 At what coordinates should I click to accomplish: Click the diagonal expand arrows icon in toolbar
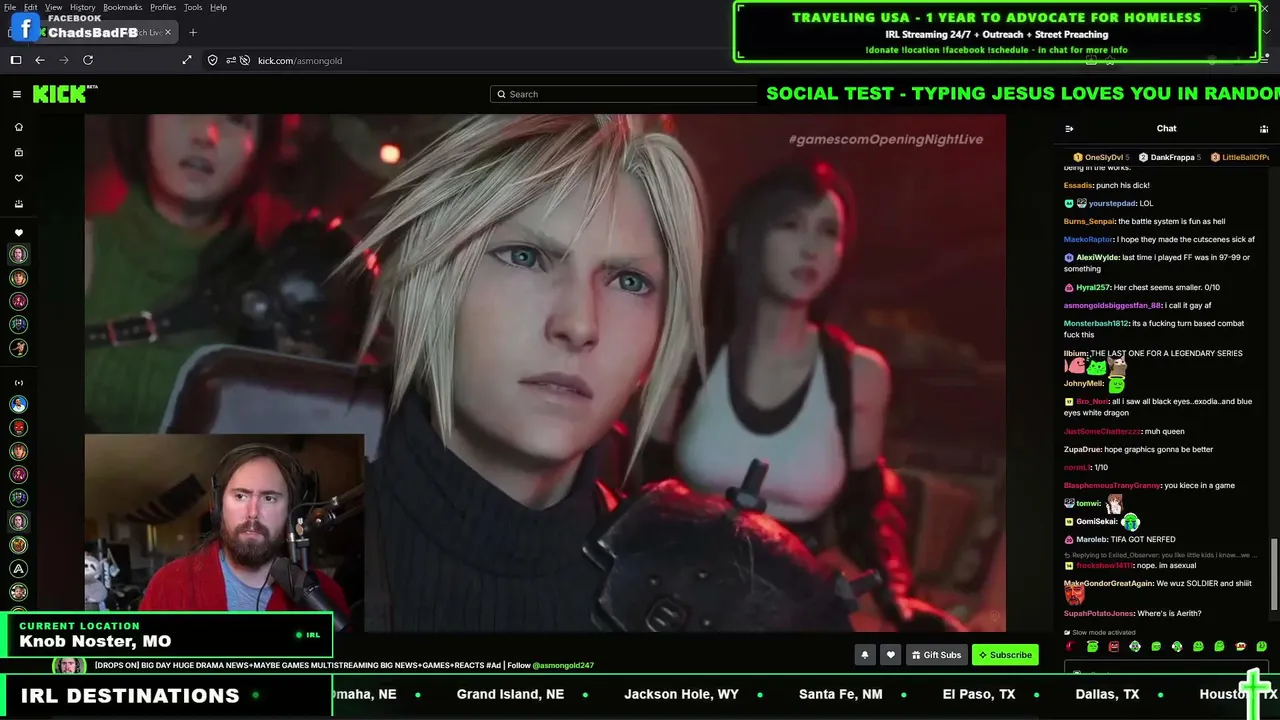pyautogui.click(x=187, y=60)
